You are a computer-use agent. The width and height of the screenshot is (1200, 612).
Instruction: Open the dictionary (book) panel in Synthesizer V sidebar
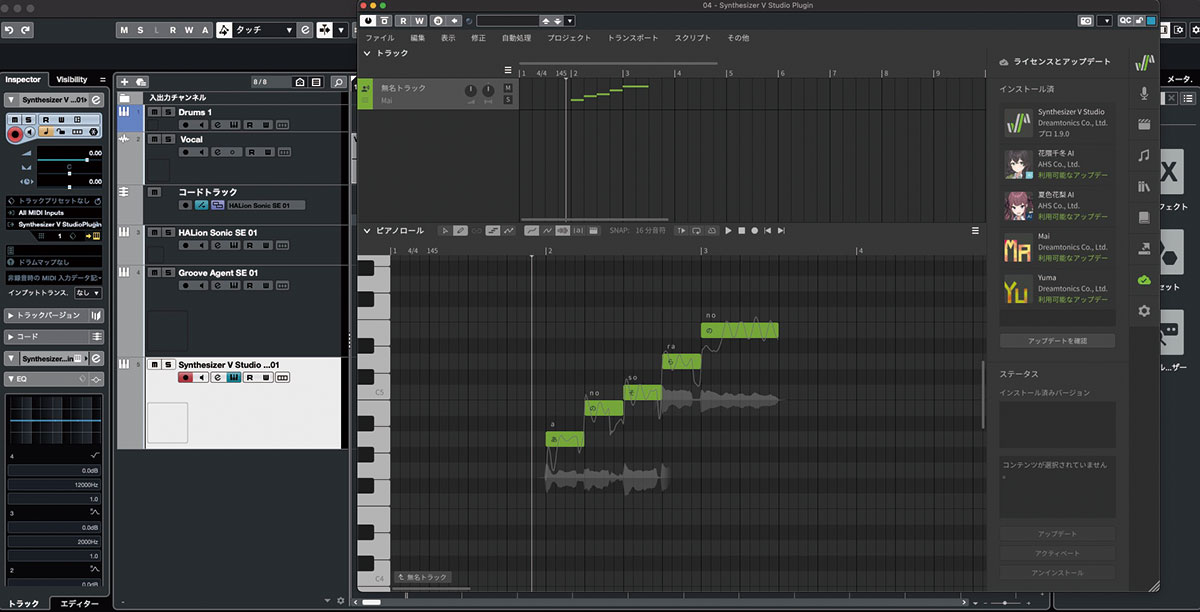(1144, 217)
